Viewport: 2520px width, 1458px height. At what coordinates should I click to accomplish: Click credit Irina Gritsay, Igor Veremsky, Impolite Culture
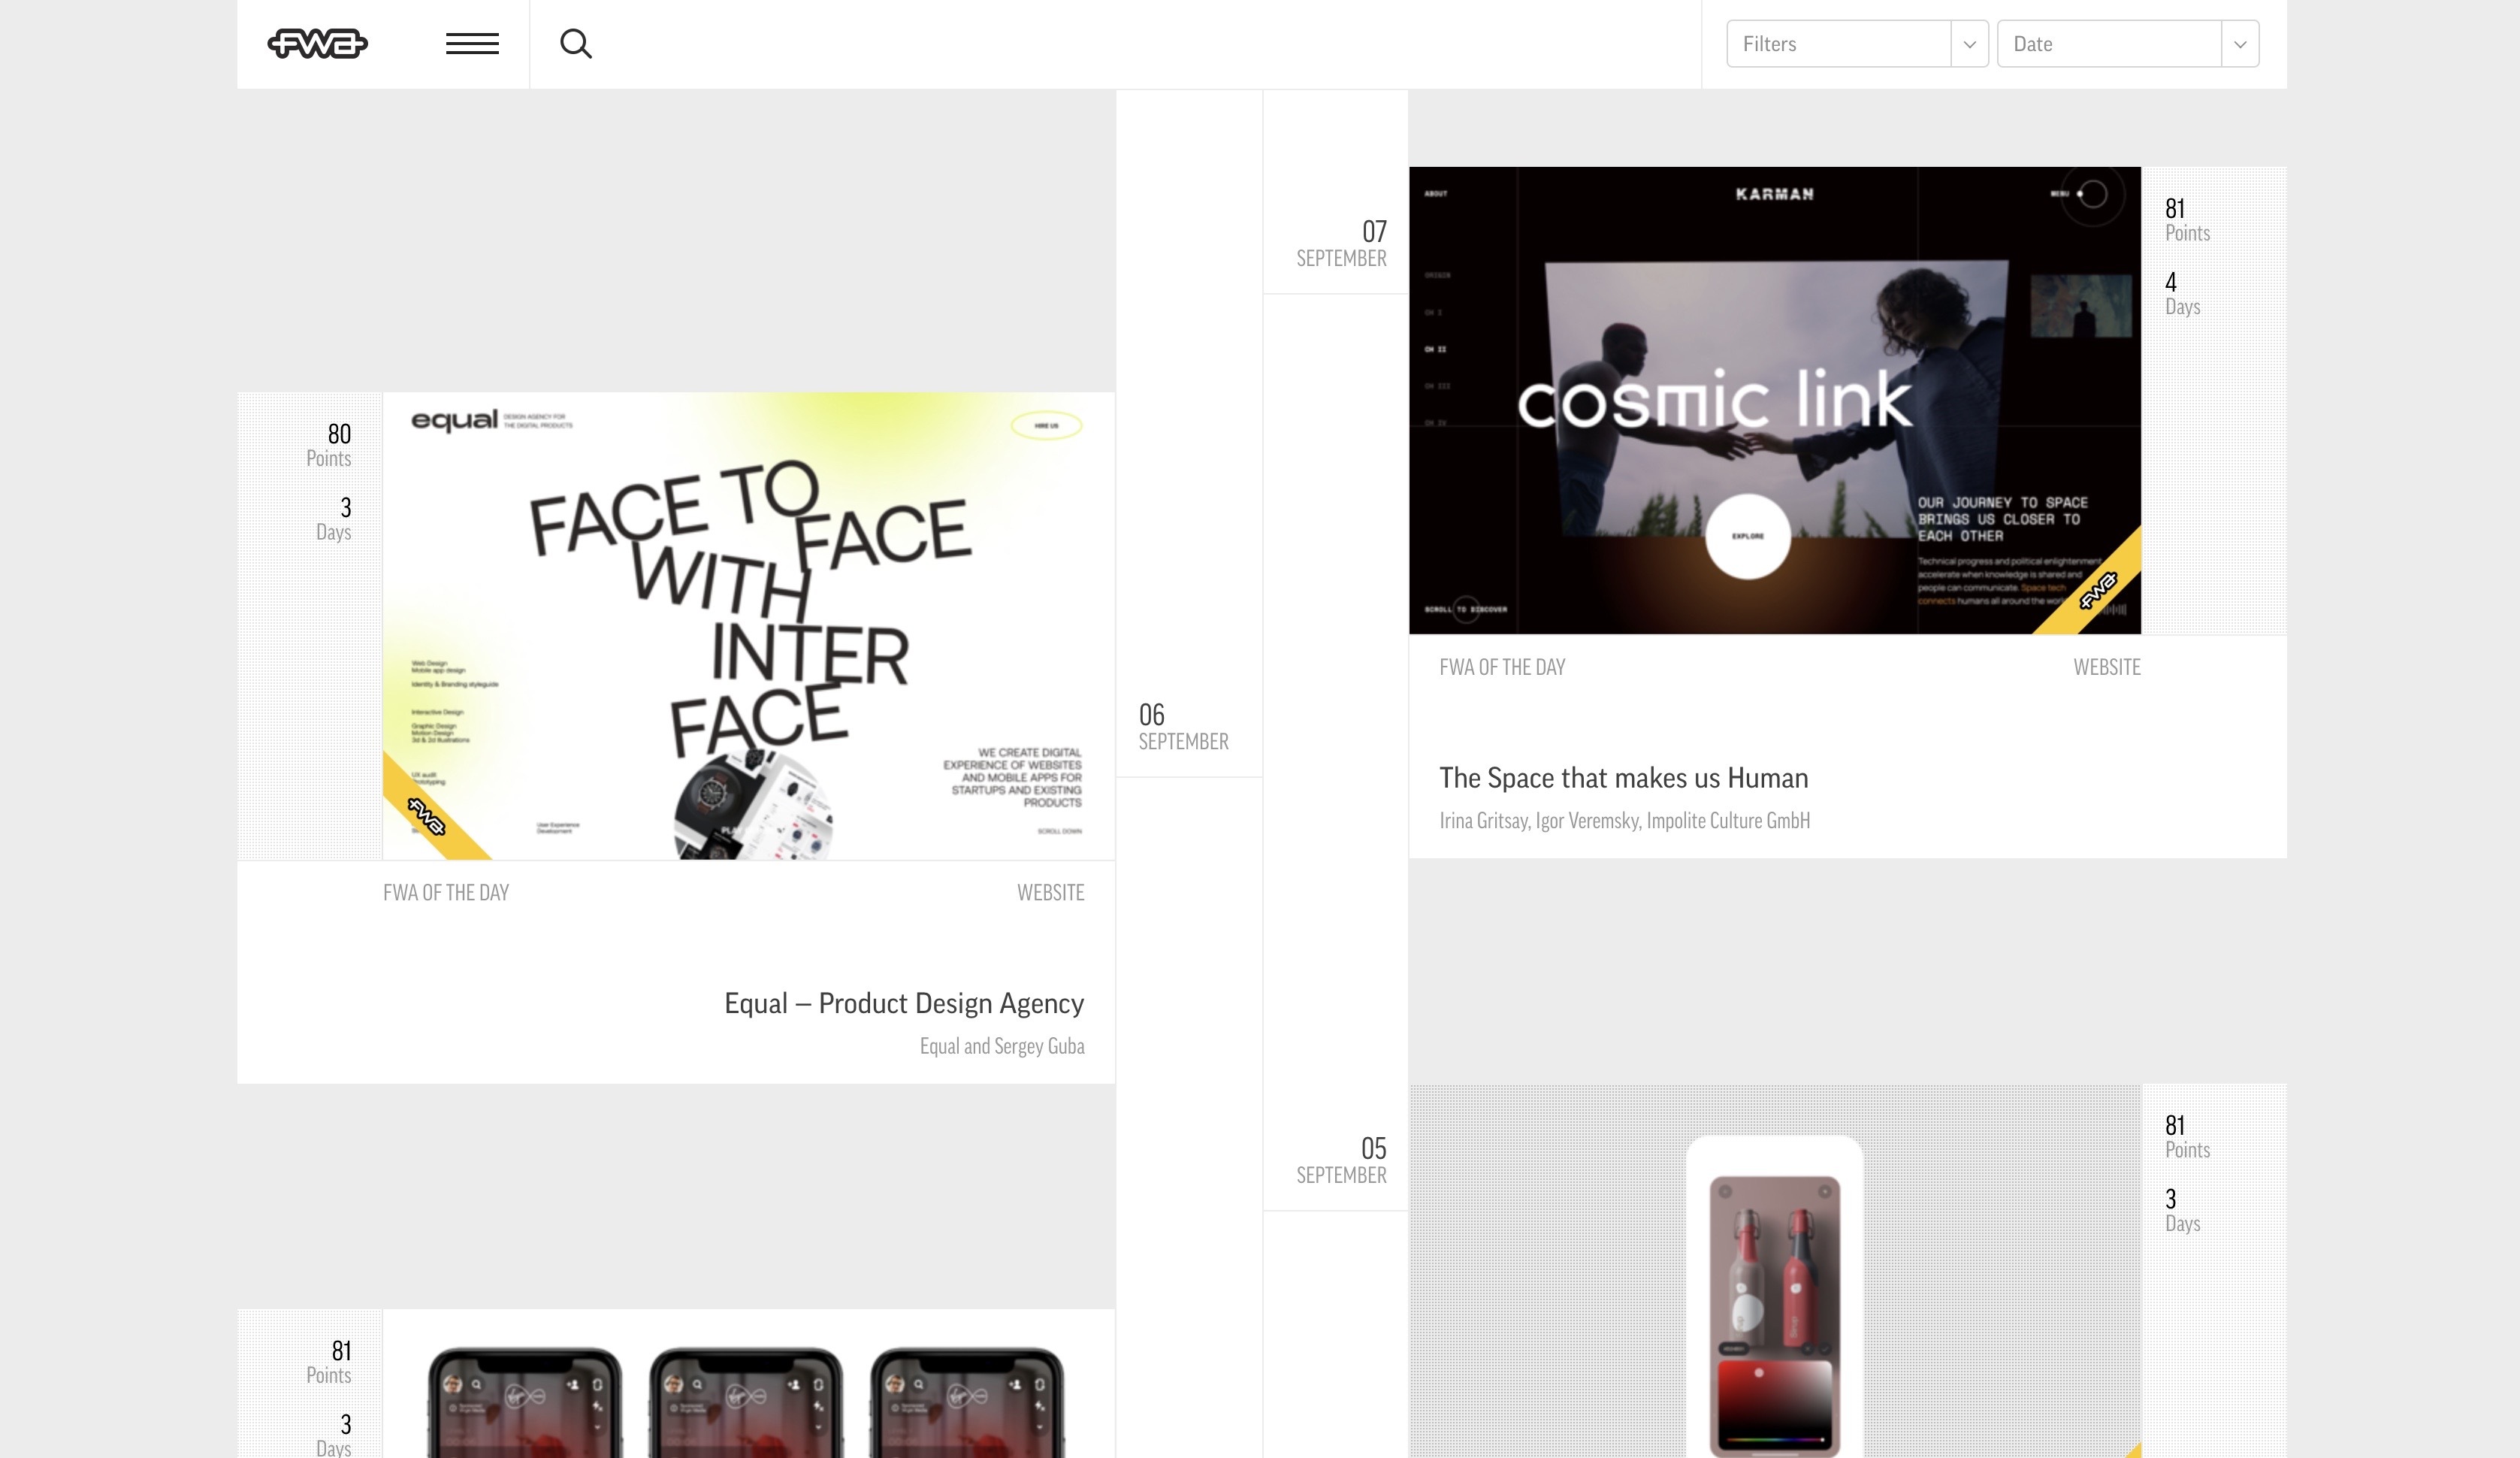(1624, 821)
